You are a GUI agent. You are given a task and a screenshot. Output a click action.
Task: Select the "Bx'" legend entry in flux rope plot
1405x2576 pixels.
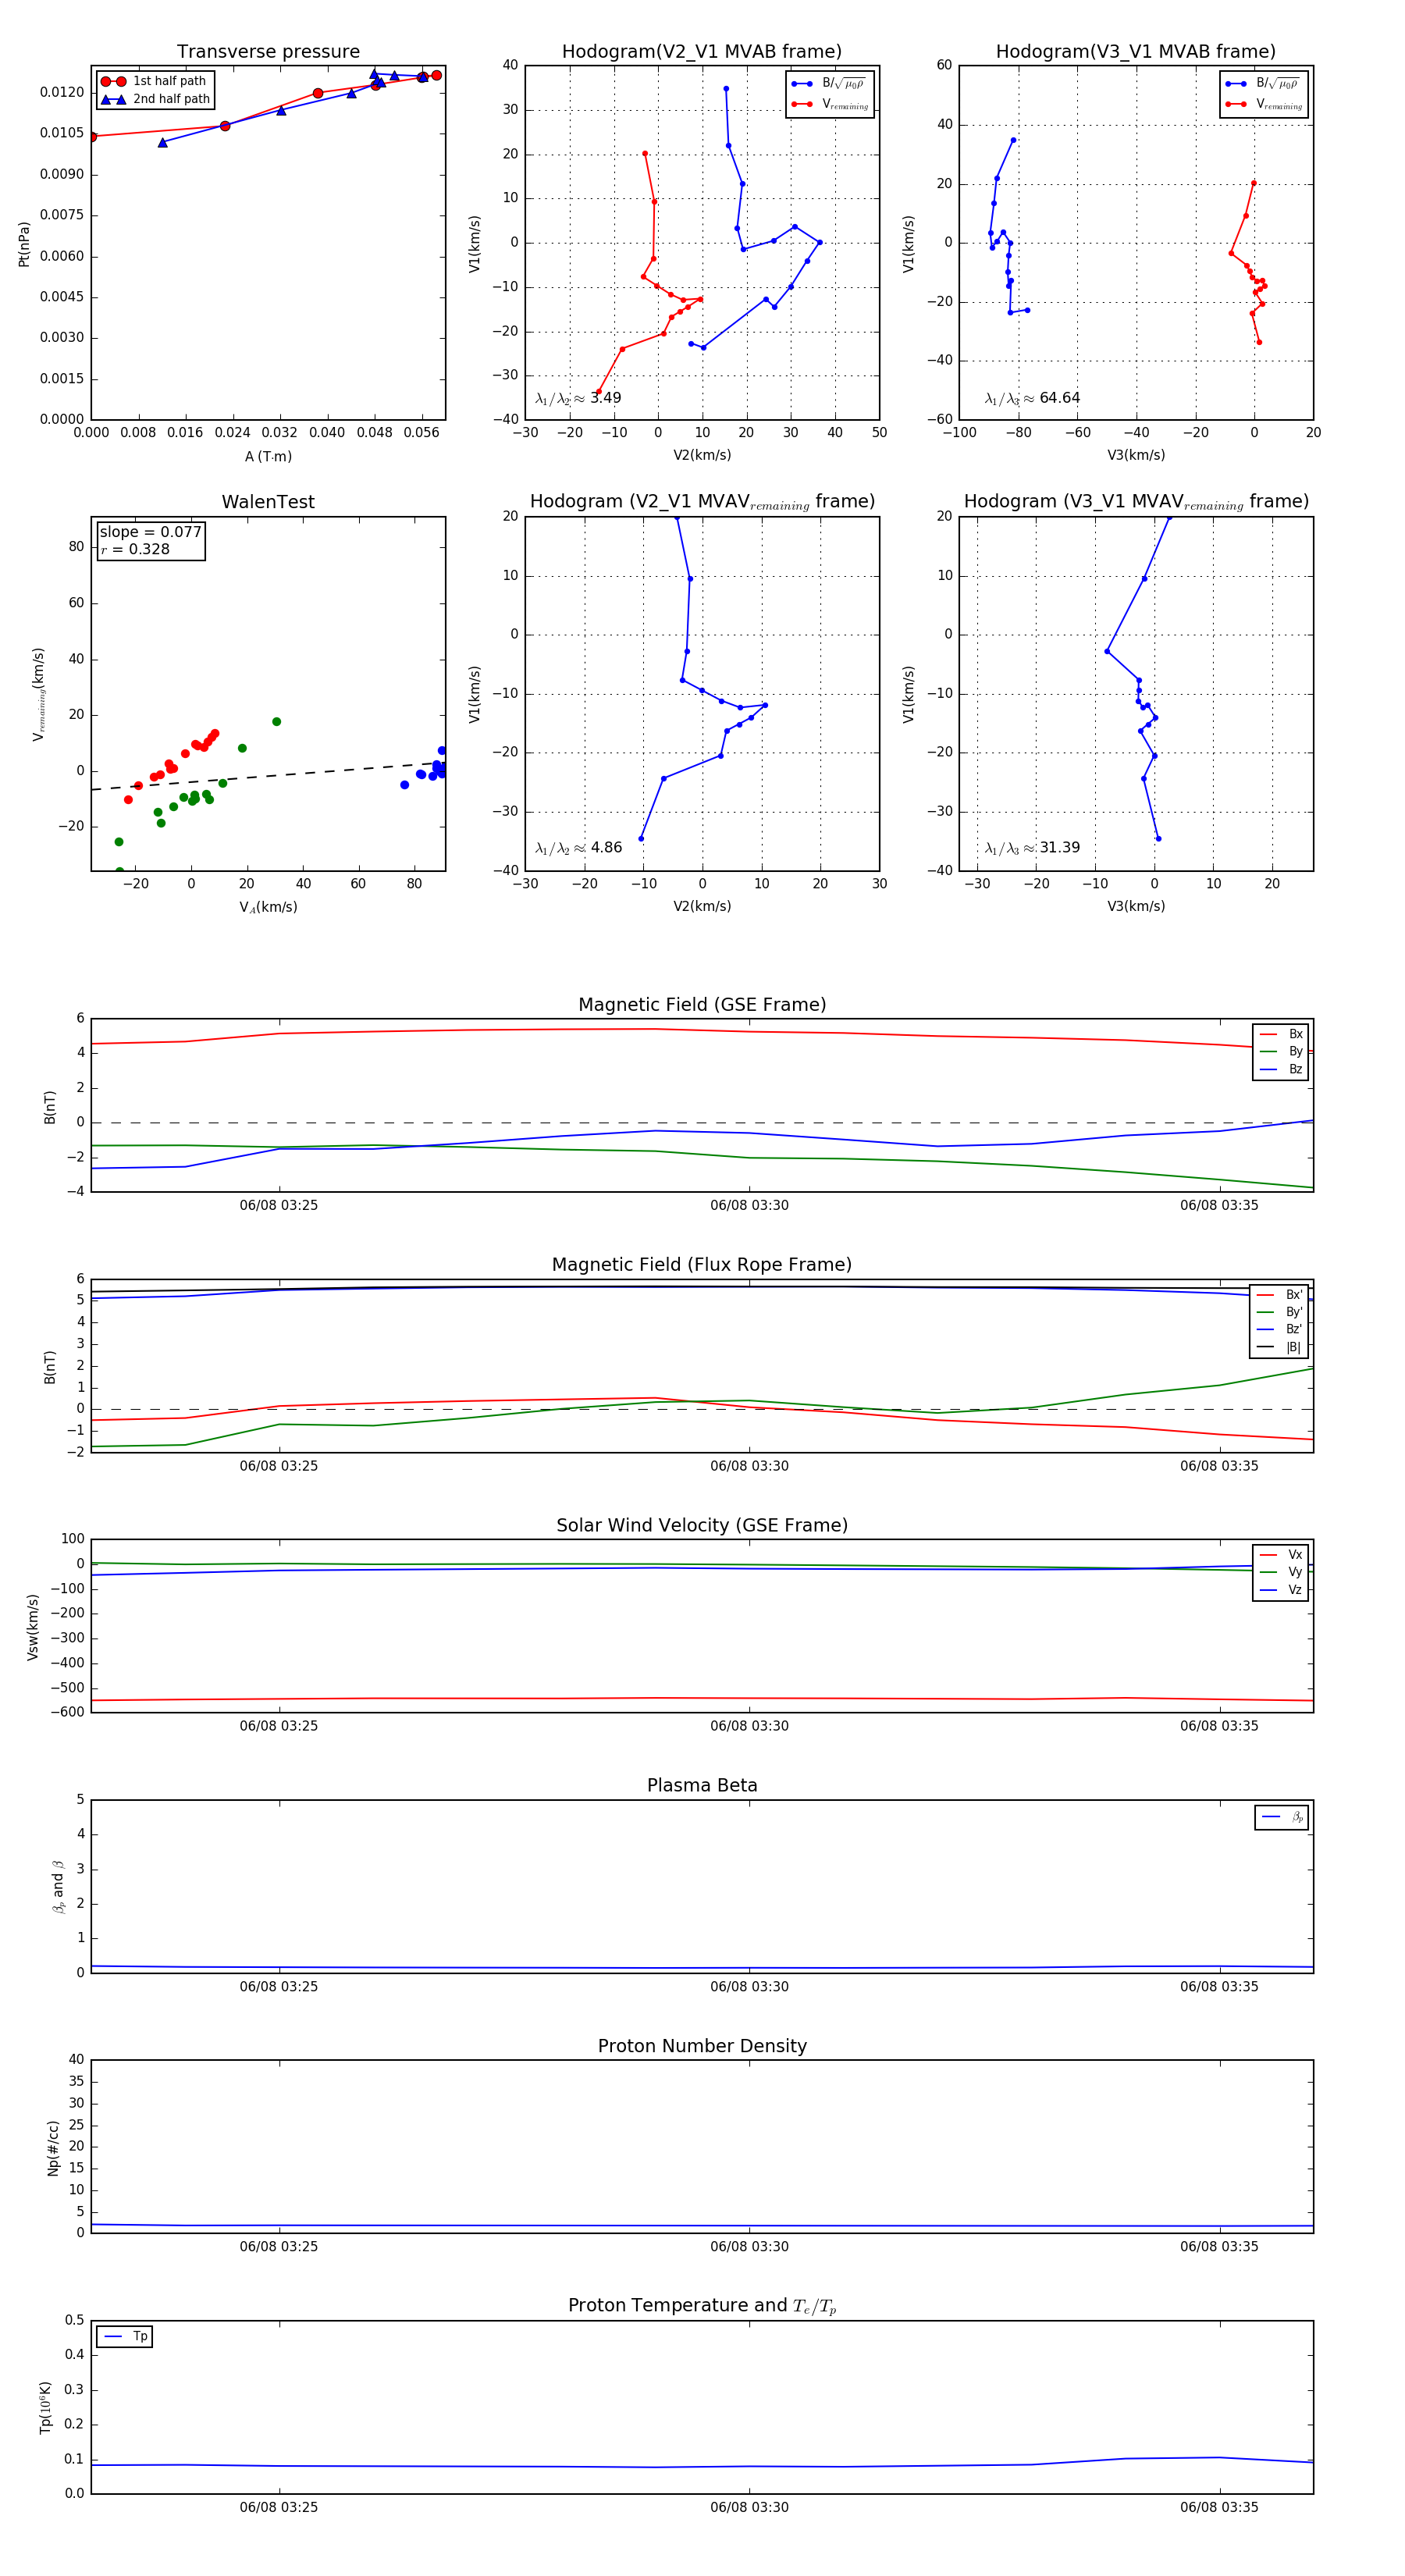click(1280, 1295)
